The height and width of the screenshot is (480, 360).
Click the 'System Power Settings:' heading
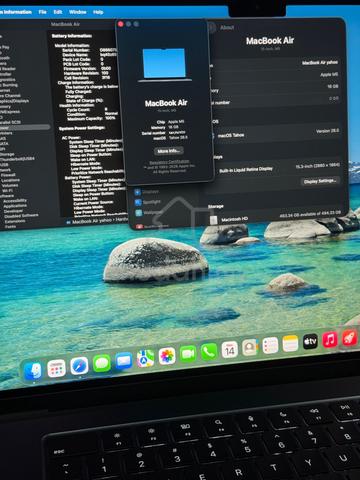click(82, 128)
